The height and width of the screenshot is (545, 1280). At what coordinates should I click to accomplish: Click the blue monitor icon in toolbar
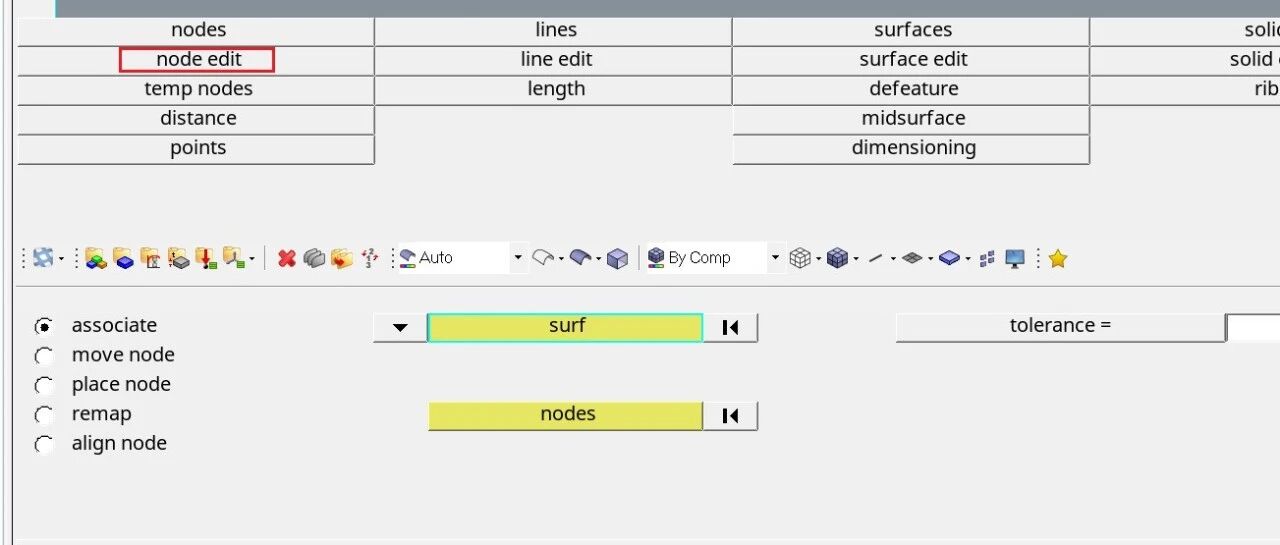pos(1015,258)
